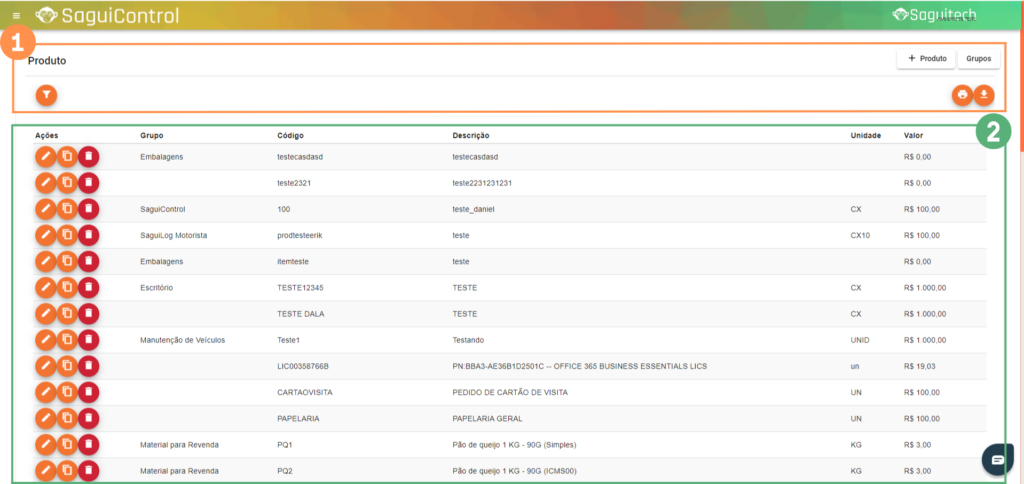Sort by the Valor column header
This screenshot has height=484, width=1024.
point(913,135)
